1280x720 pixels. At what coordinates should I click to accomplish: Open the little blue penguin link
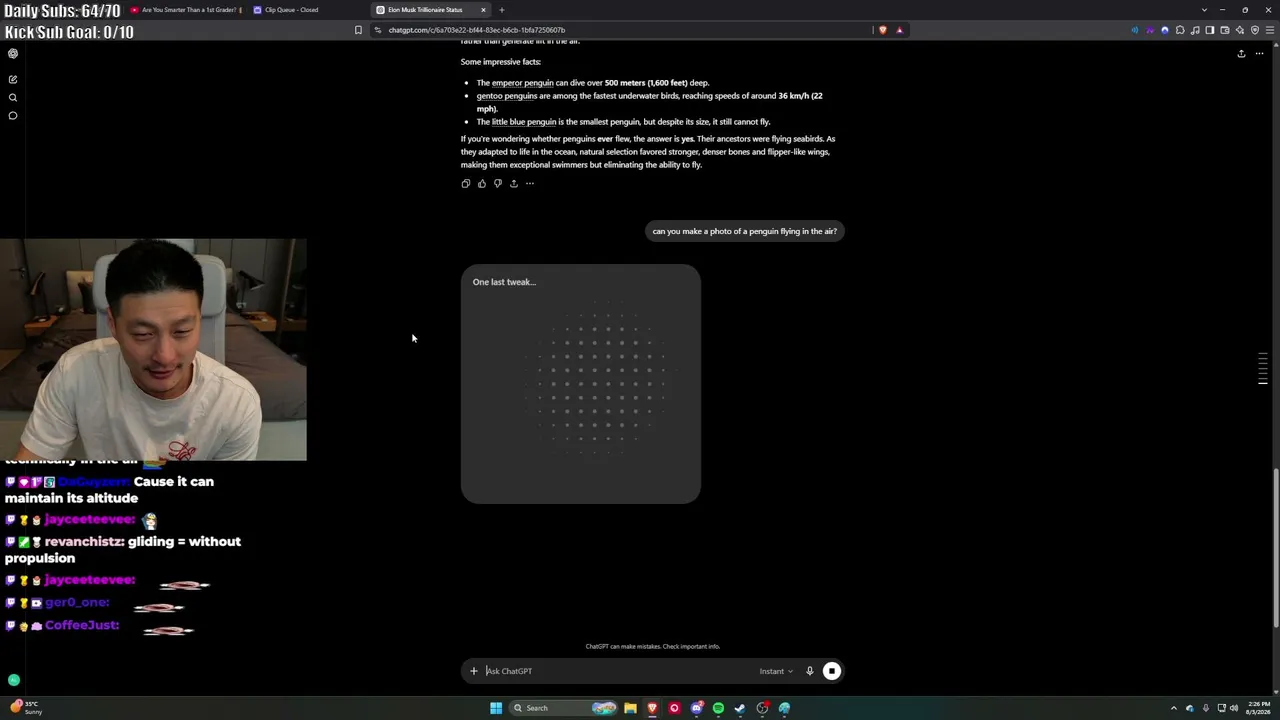523,122
